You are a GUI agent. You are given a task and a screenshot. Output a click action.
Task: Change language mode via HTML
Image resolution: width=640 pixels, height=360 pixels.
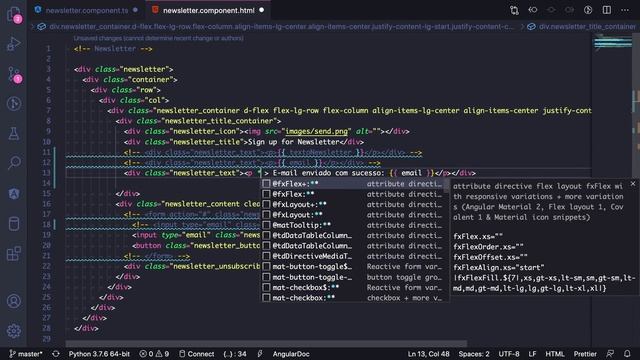[555, 354]
